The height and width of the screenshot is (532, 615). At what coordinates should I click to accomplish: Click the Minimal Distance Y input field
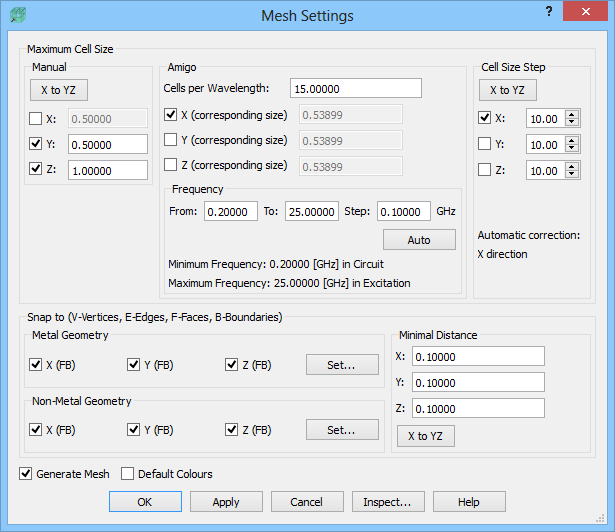[x=478, y=382]
